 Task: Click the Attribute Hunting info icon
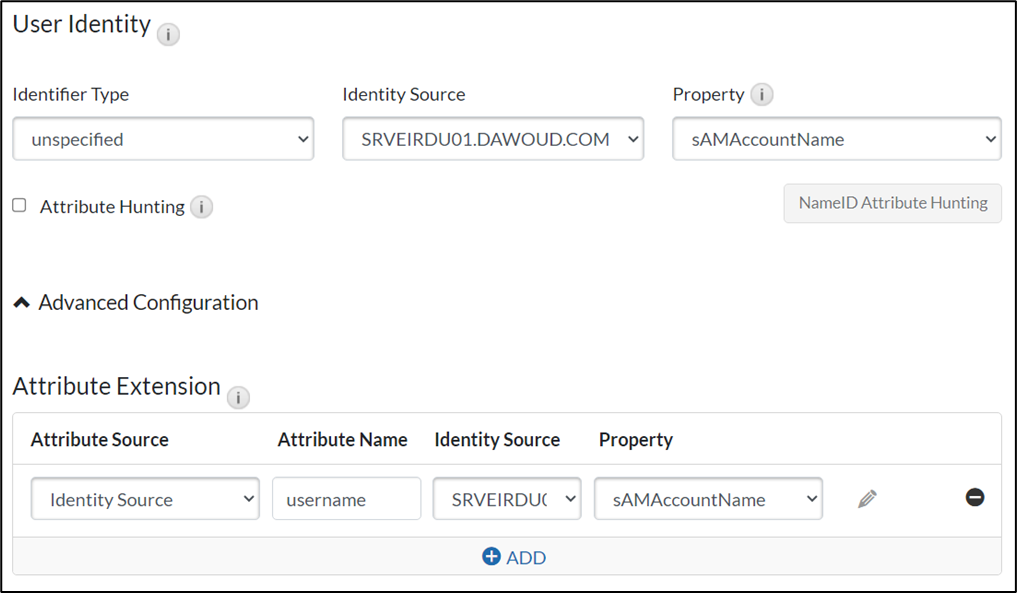coord(202,207)
